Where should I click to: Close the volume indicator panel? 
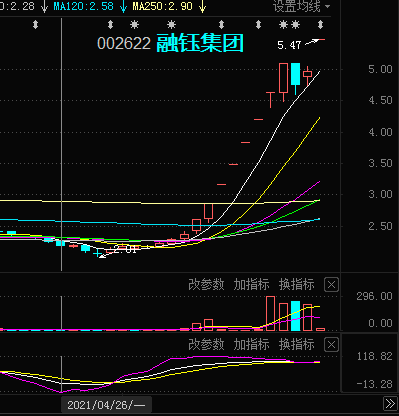tap(331, 285)
